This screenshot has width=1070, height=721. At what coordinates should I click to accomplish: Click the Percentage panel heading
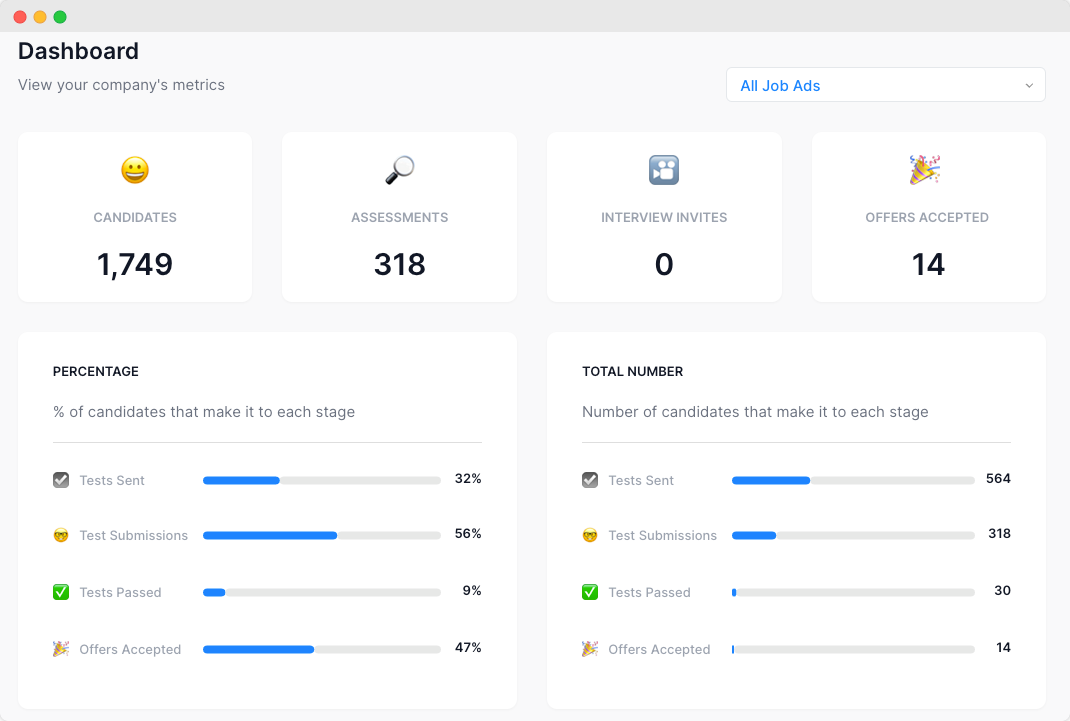pos(95,371)
